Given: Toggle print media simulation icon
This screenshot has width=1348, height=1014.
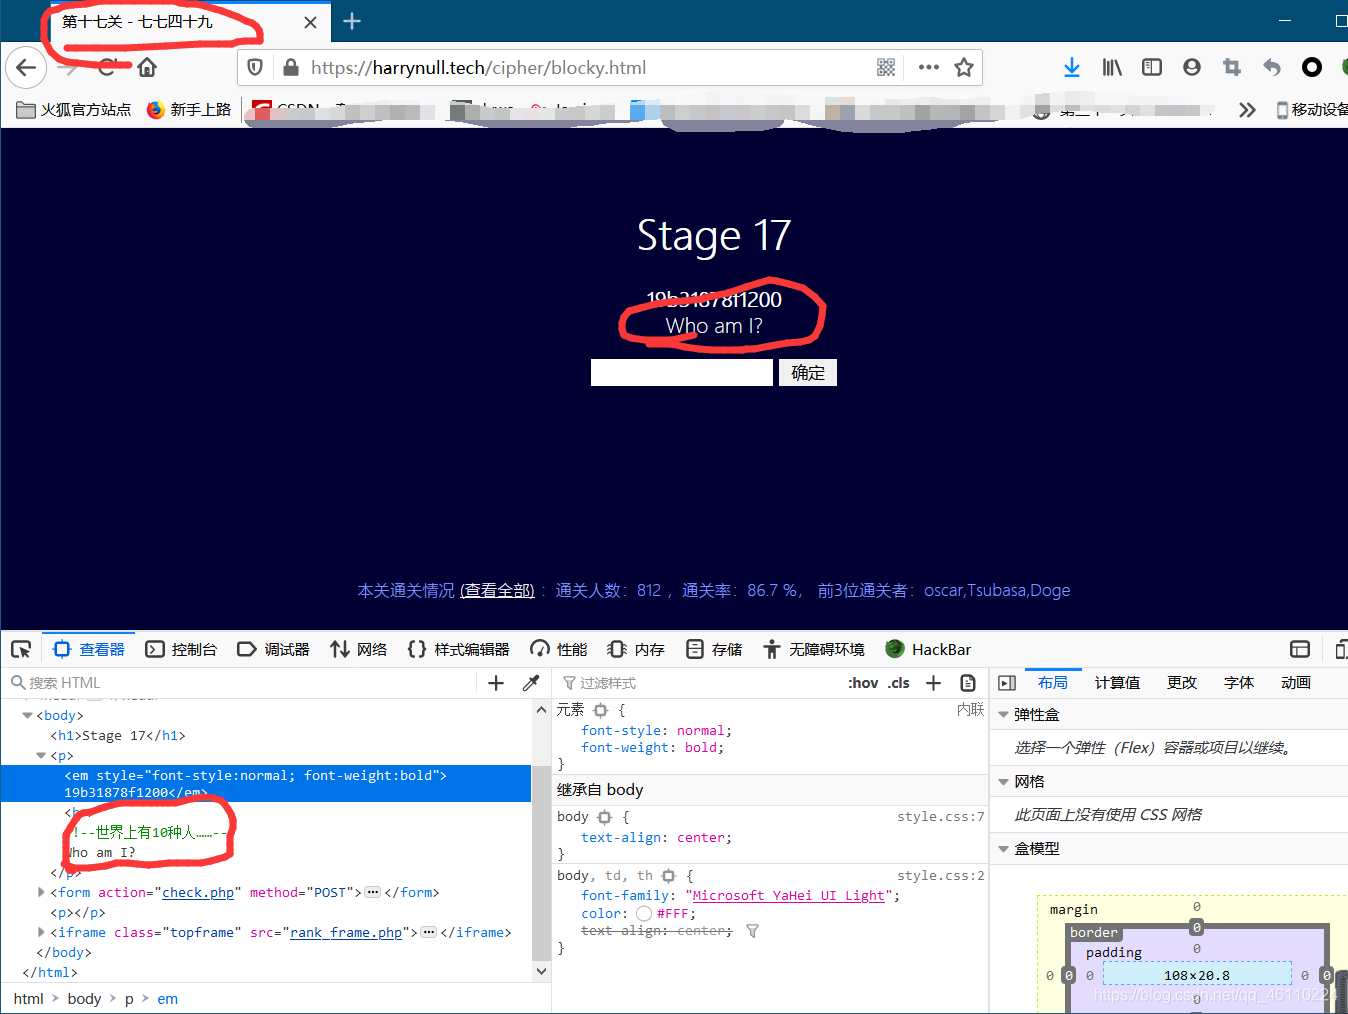Looking at the screenshot, I should coord(968,683).
